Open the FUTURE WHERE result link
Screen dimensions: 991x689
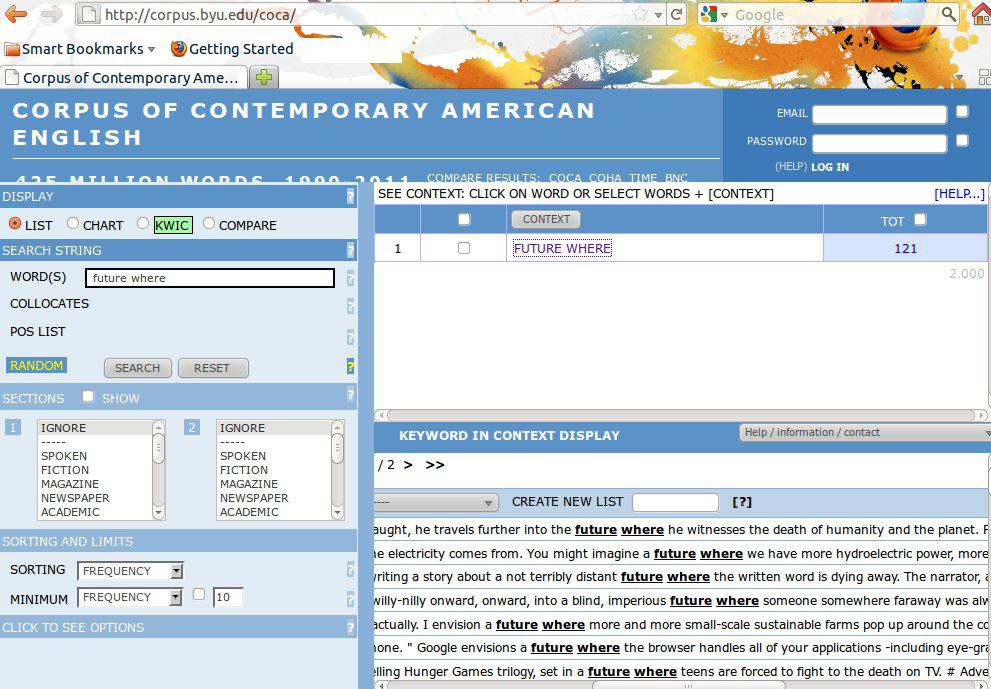coord(562,248)
